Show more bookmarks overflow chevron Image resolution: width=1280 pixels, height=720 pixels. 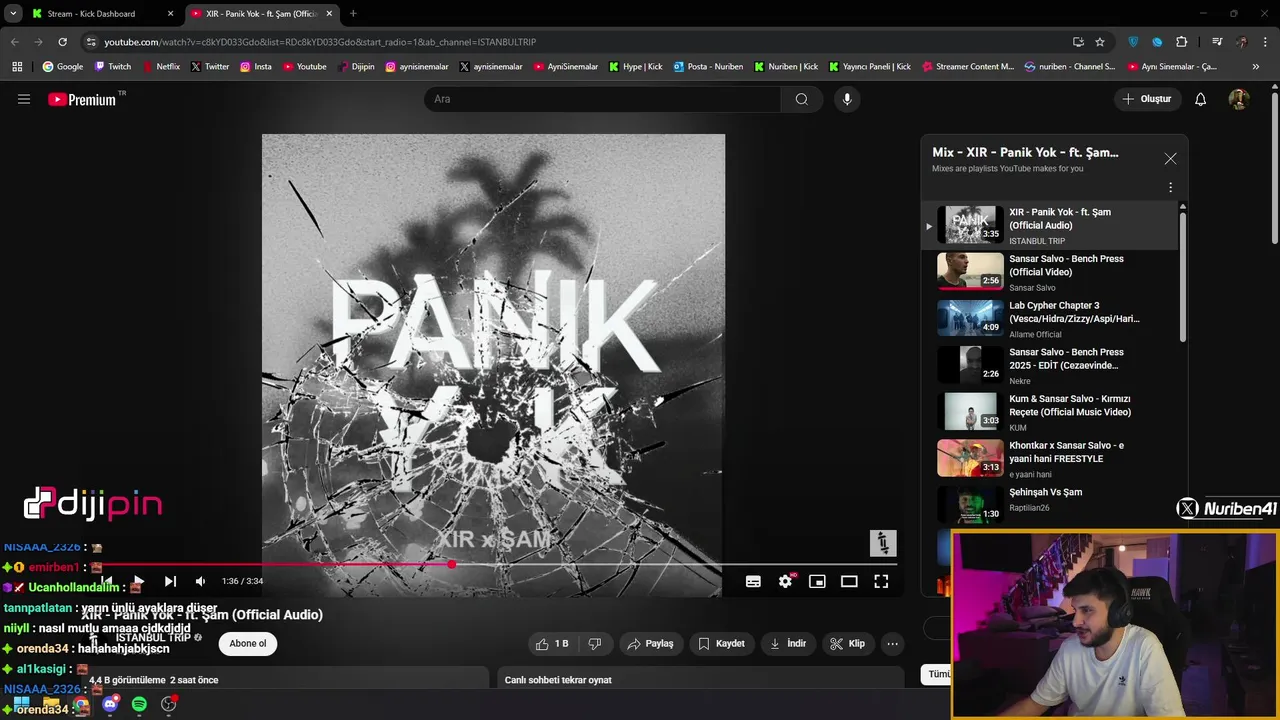click(x=1256, y=67)
